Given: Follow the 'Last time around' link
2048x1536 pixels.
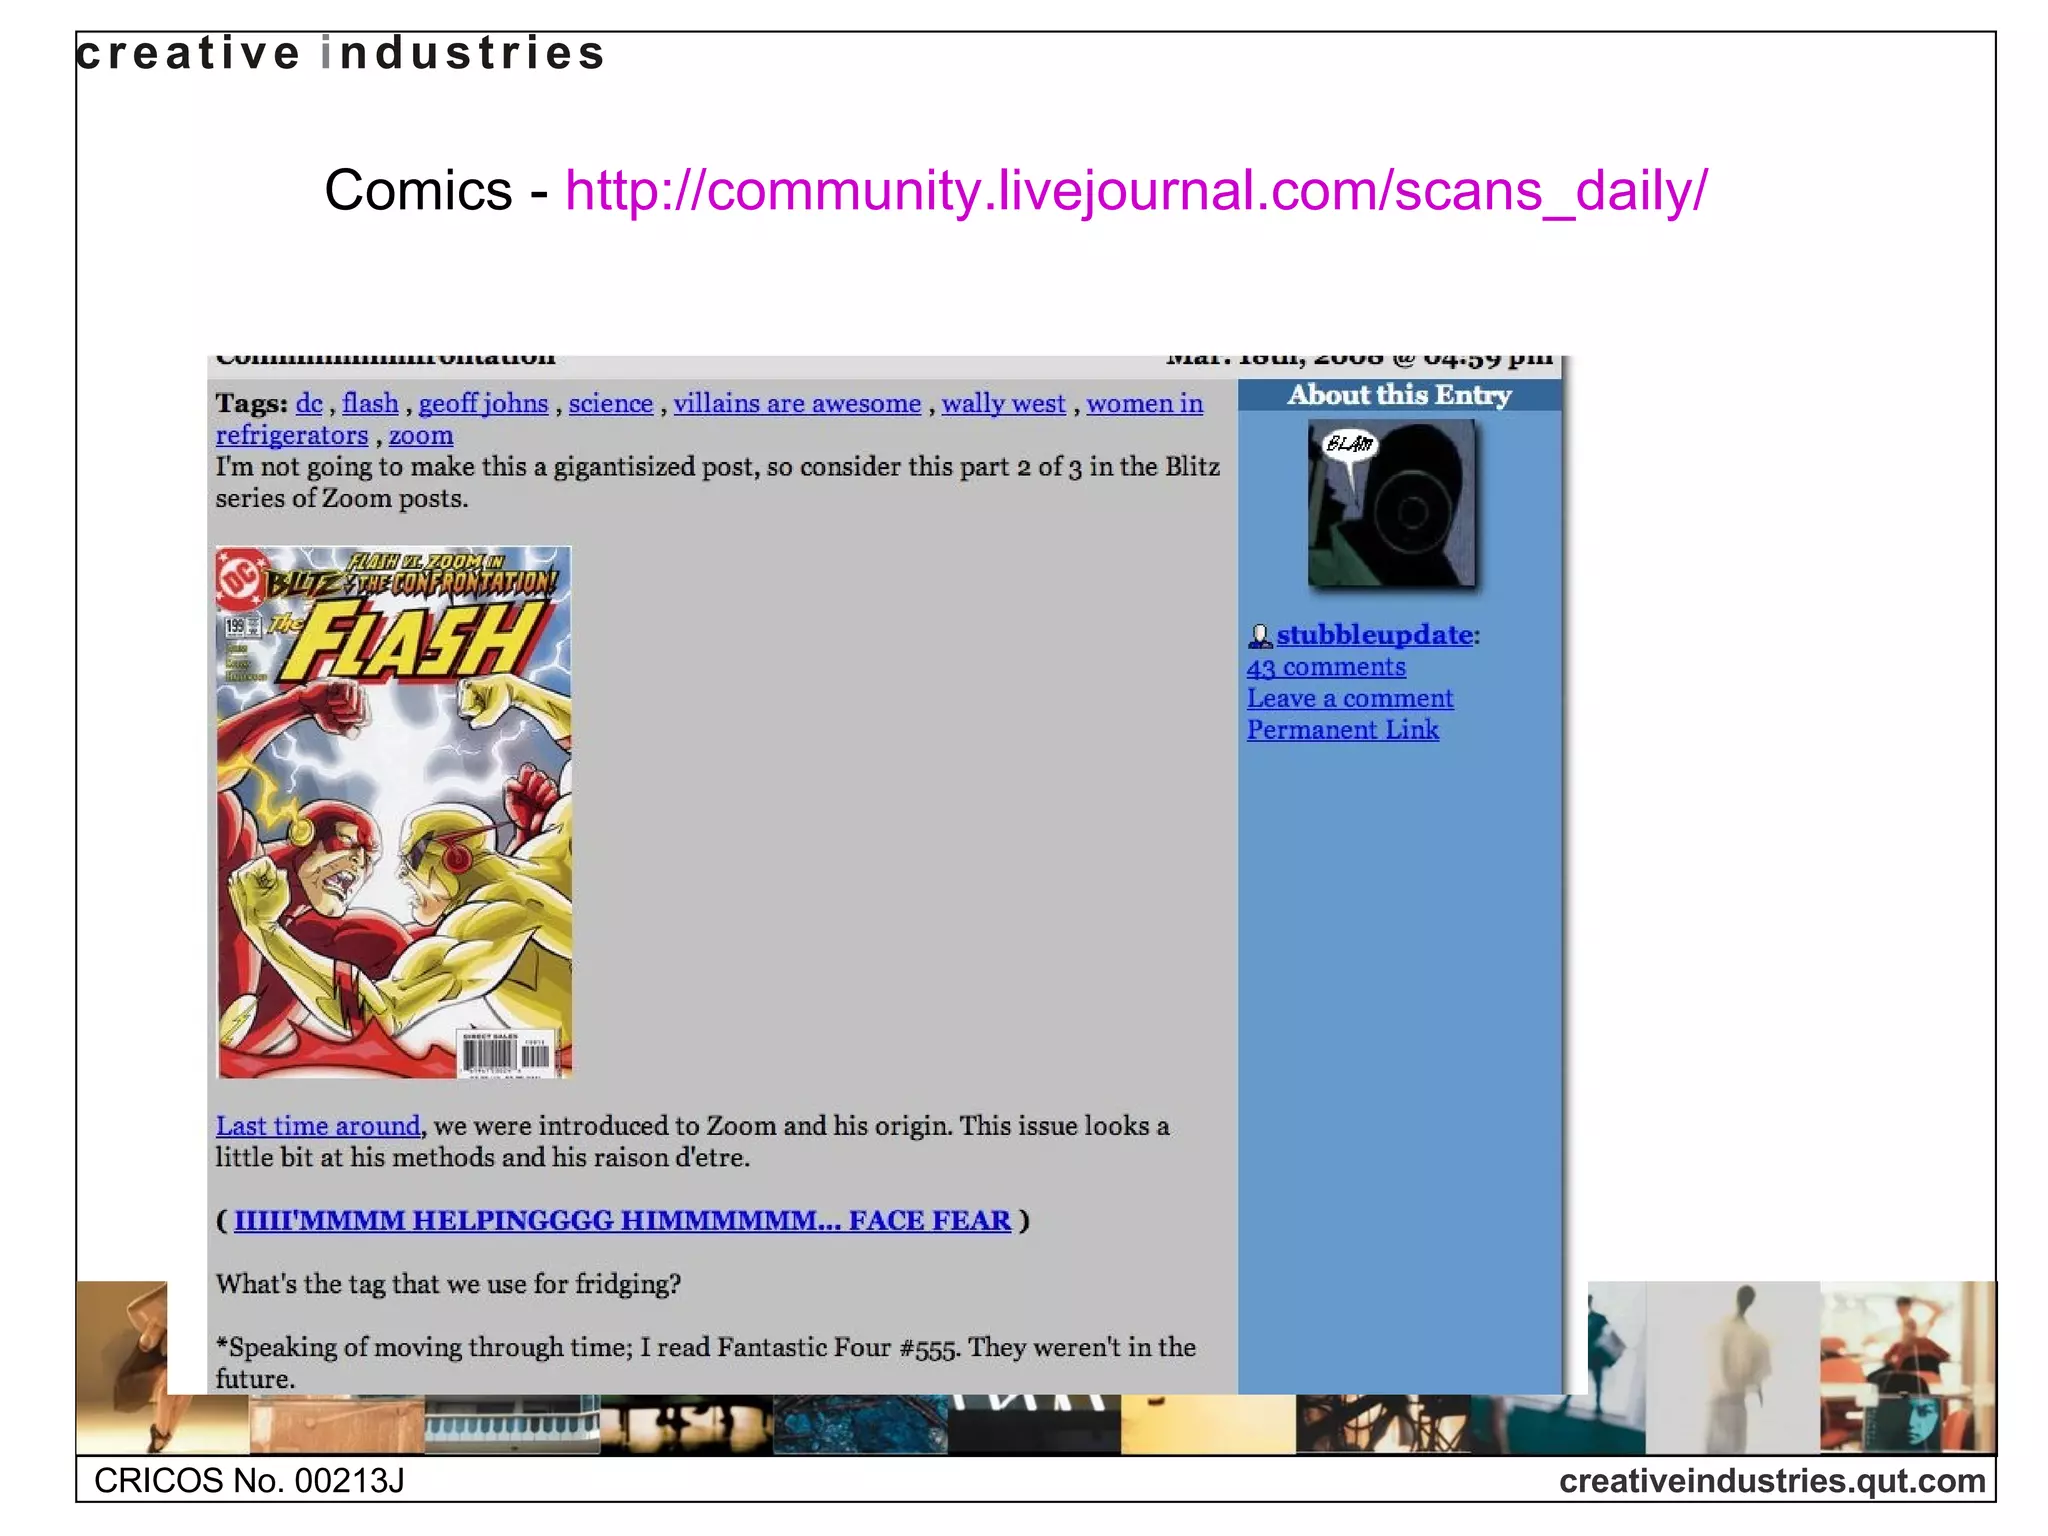Looking at the screenshot, I should coord(318,1126).
